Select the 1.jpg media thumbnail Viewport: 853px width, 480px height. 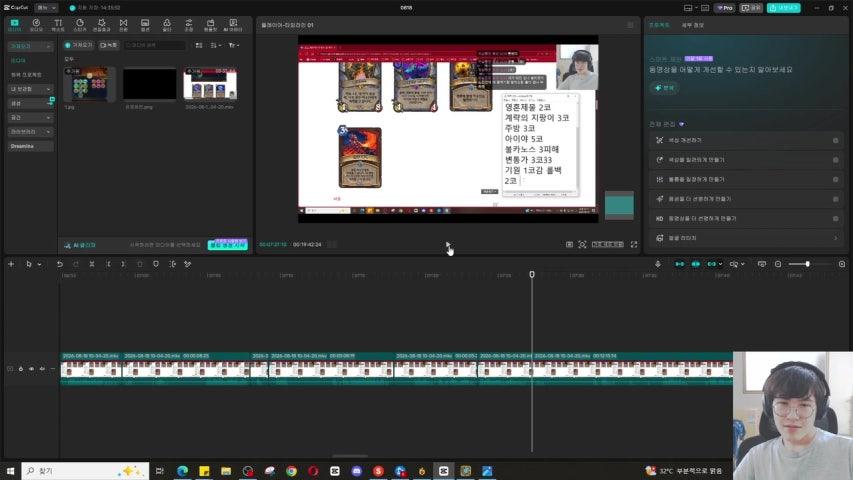(x=90, y=84)
